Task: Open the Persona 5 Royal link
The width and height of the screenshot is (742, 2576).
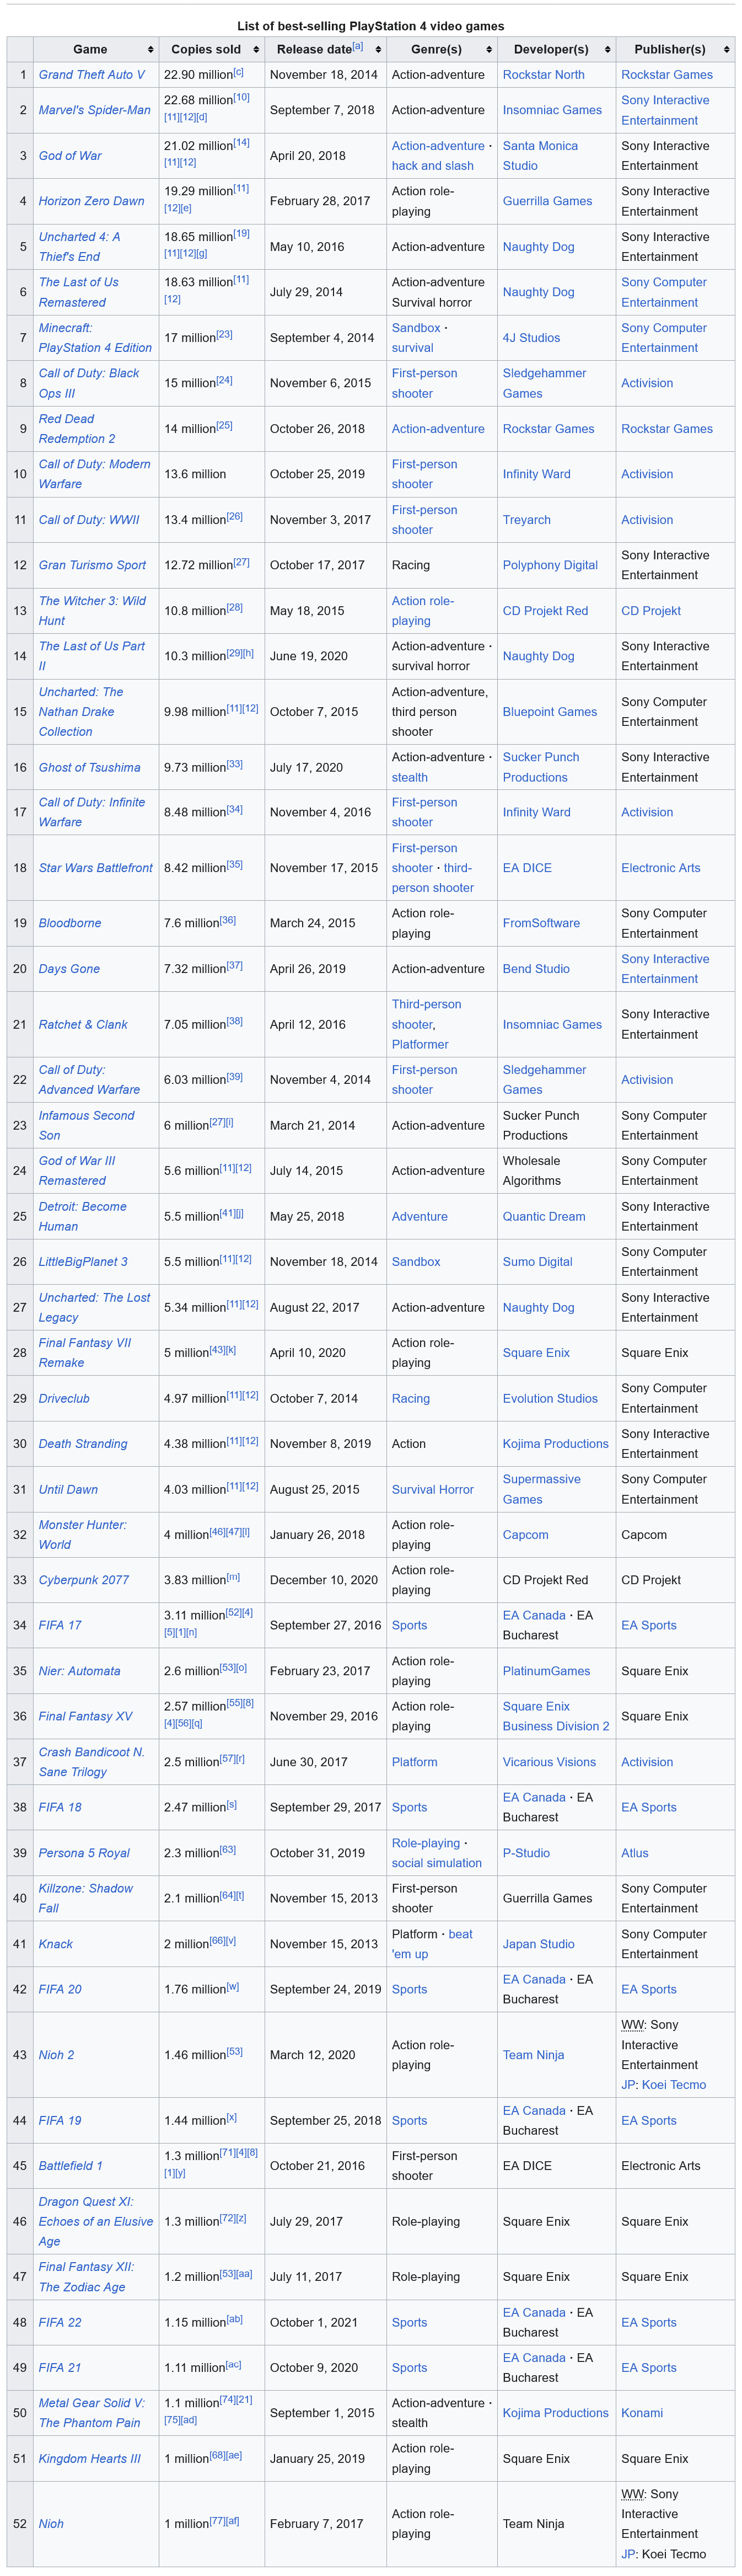Action: click(x=84, y=1853)
